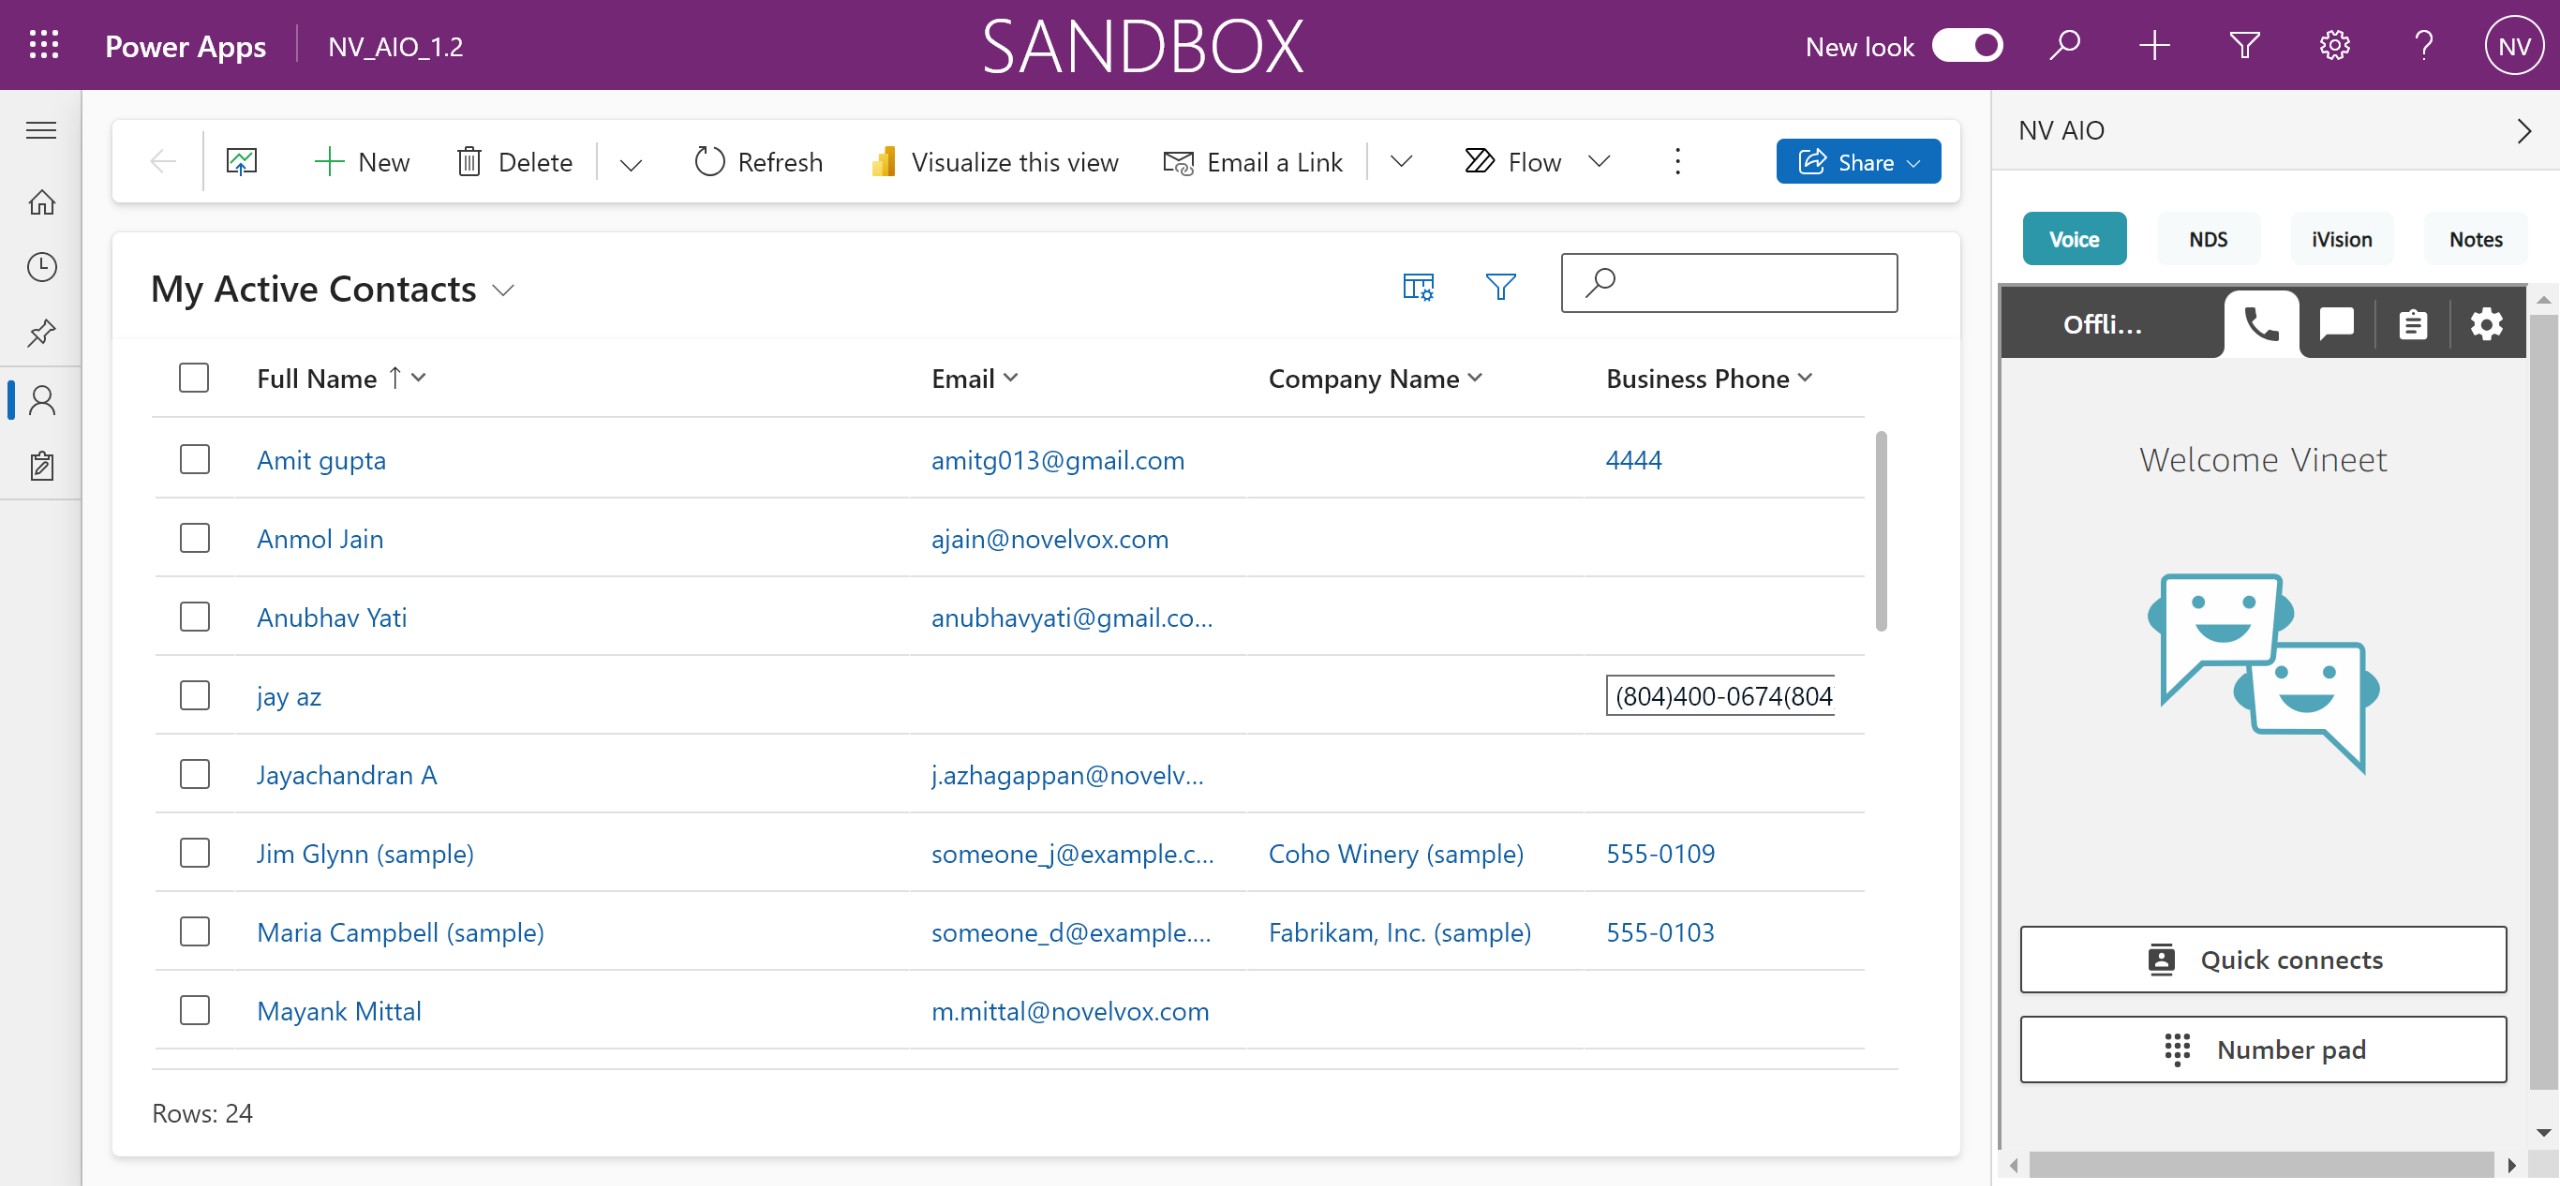Image resolution: width=2560 pixels, height=1186 pixels.
Task: Click the Recent clock icon in sidebar
Action: (x=42, y=267)
